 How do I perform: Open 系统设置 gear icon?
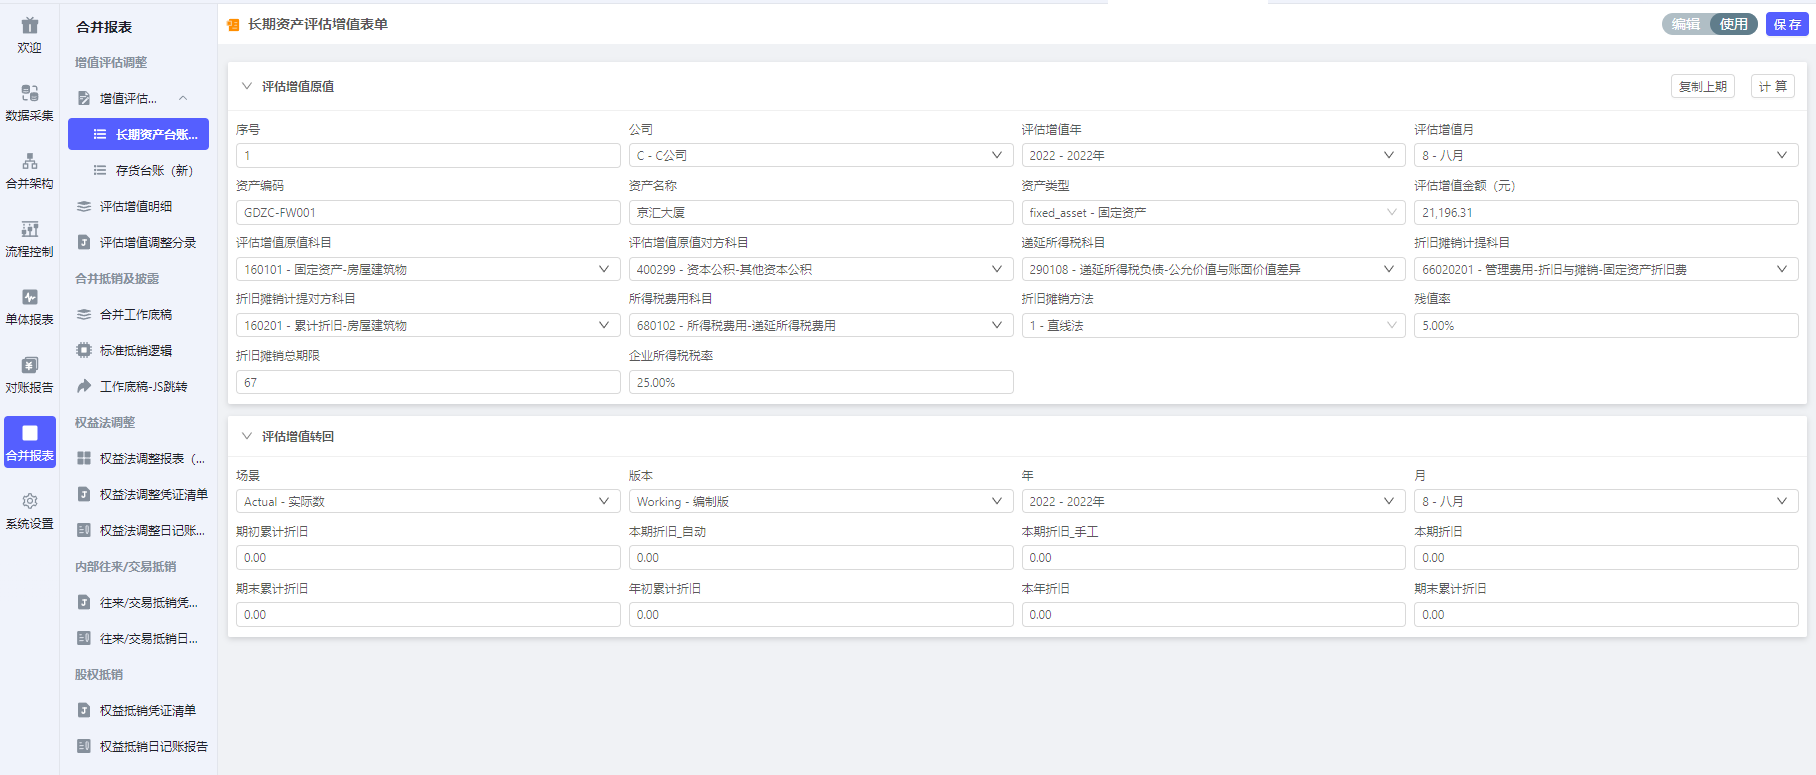click(30, 502)
